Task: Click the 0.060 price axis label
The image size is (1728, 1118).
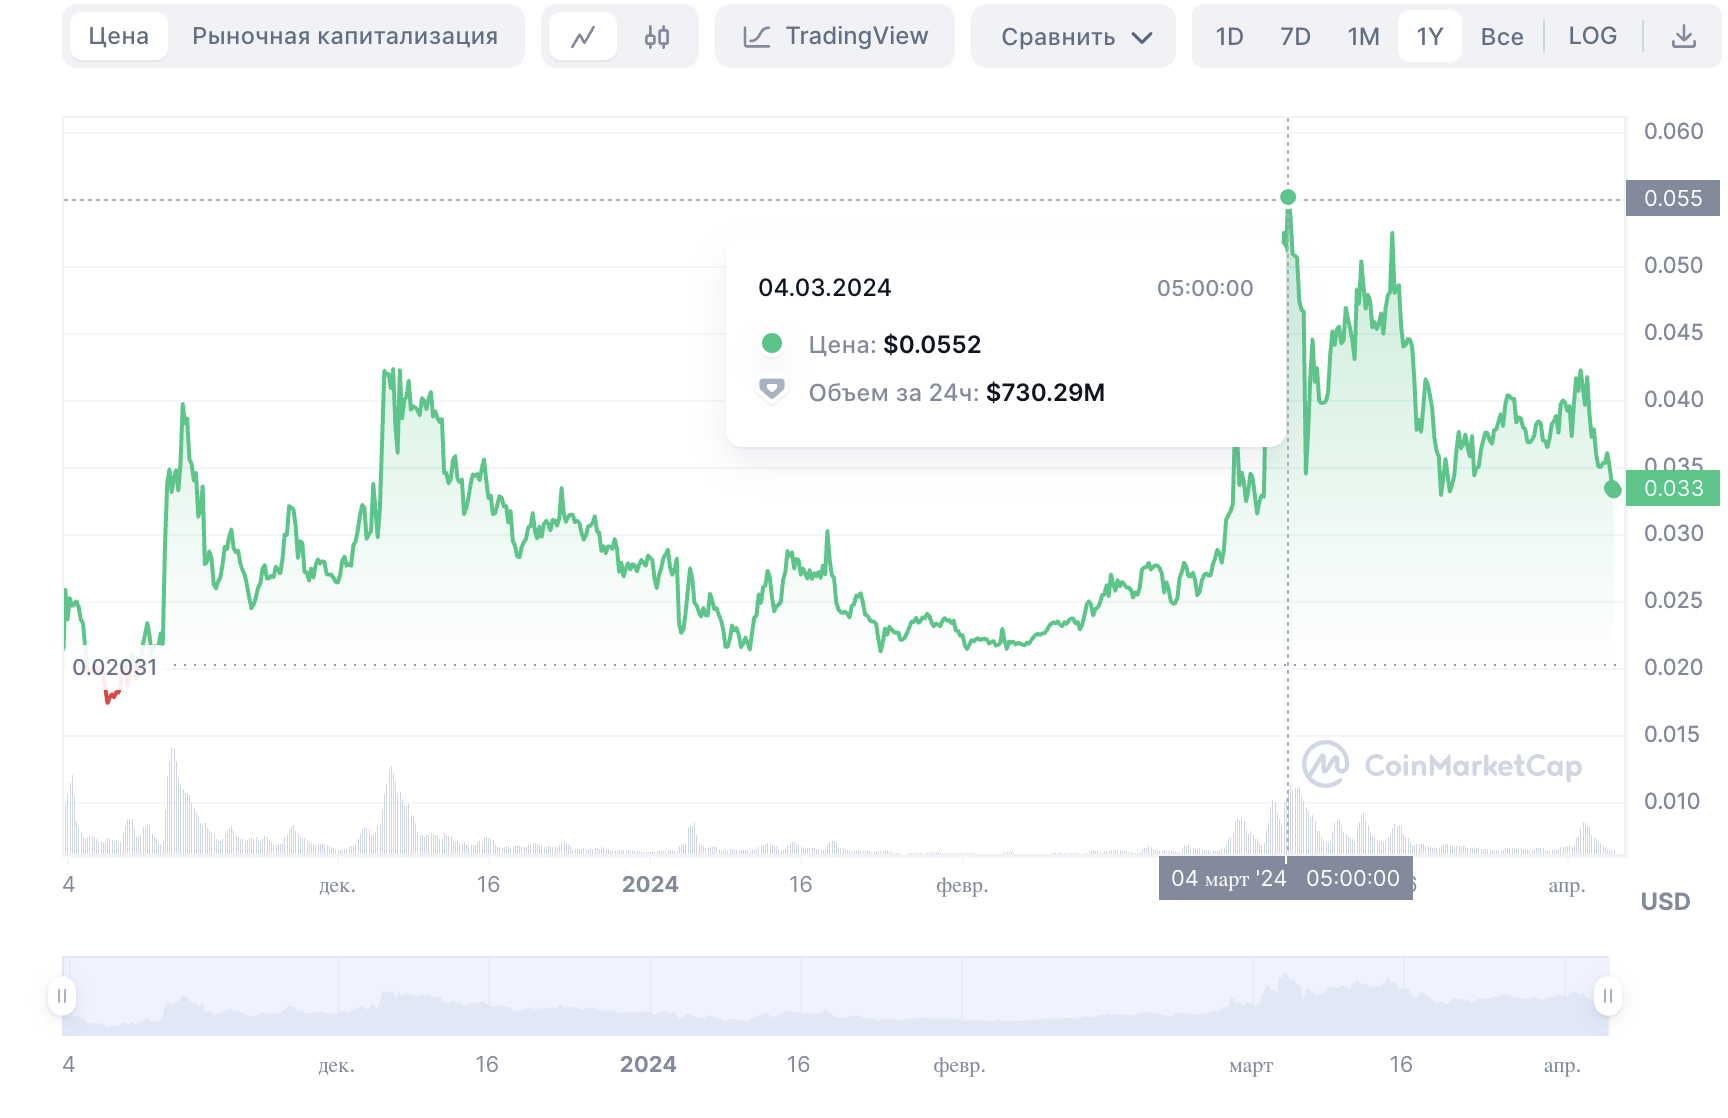Action: pos(1673,131)
